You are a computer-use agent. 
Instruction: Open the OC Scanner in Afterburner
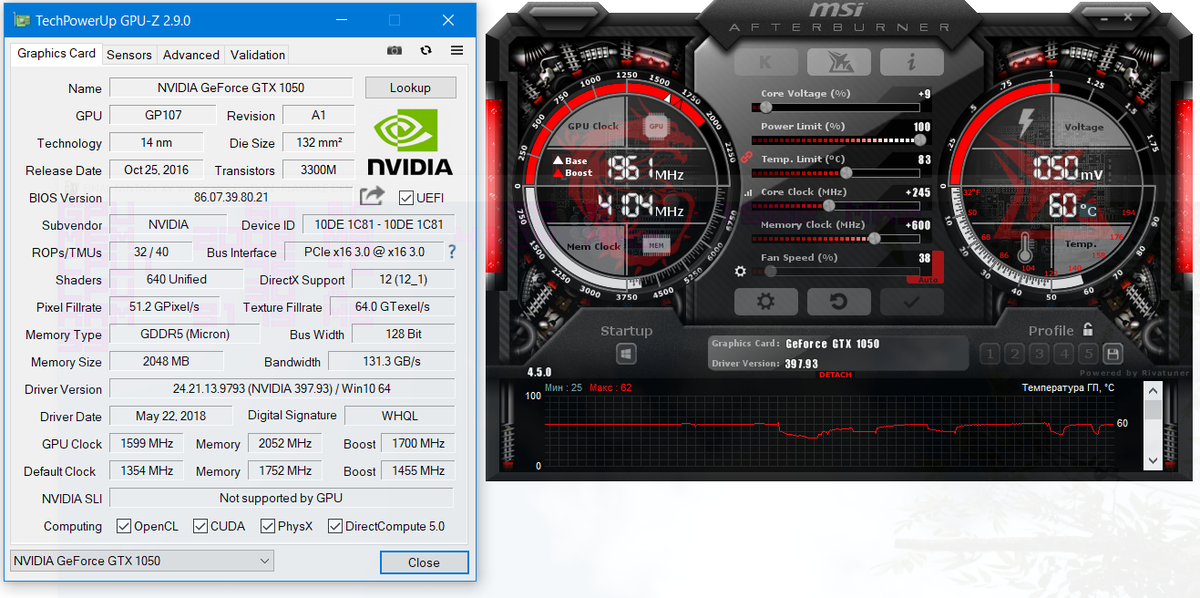pos(838,62)
